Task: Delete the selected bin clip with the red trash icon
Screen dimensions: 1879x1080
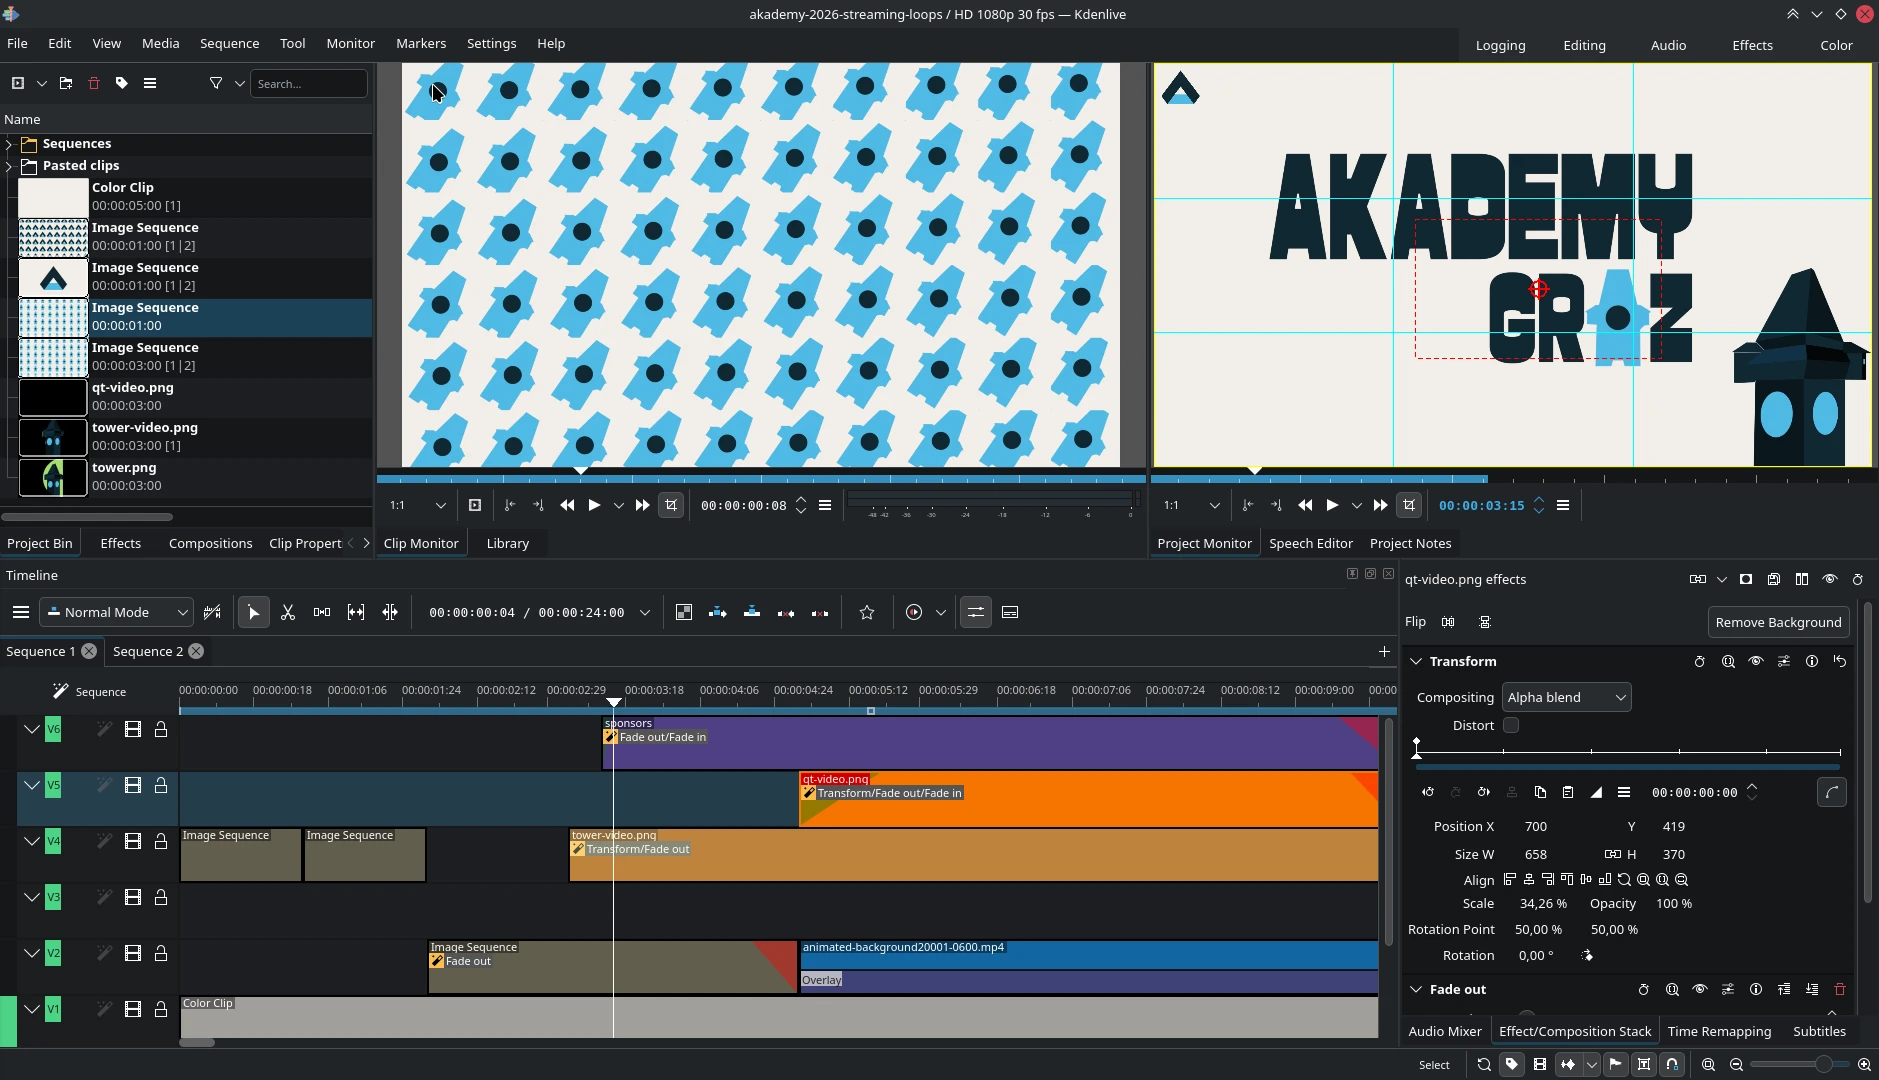Action: (94, 83)
